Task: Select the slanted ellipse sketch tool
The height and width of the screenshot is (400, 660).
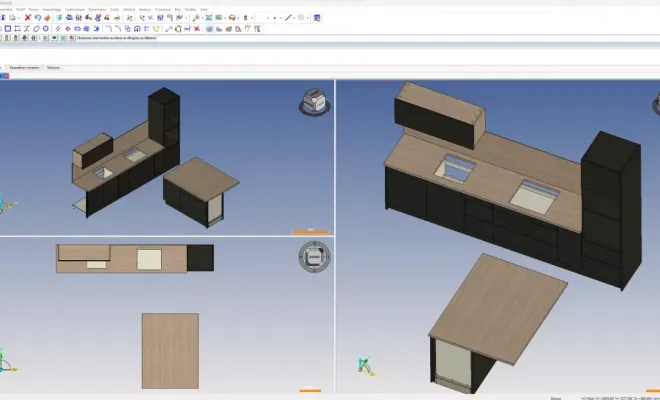Action: pos(36,29)
